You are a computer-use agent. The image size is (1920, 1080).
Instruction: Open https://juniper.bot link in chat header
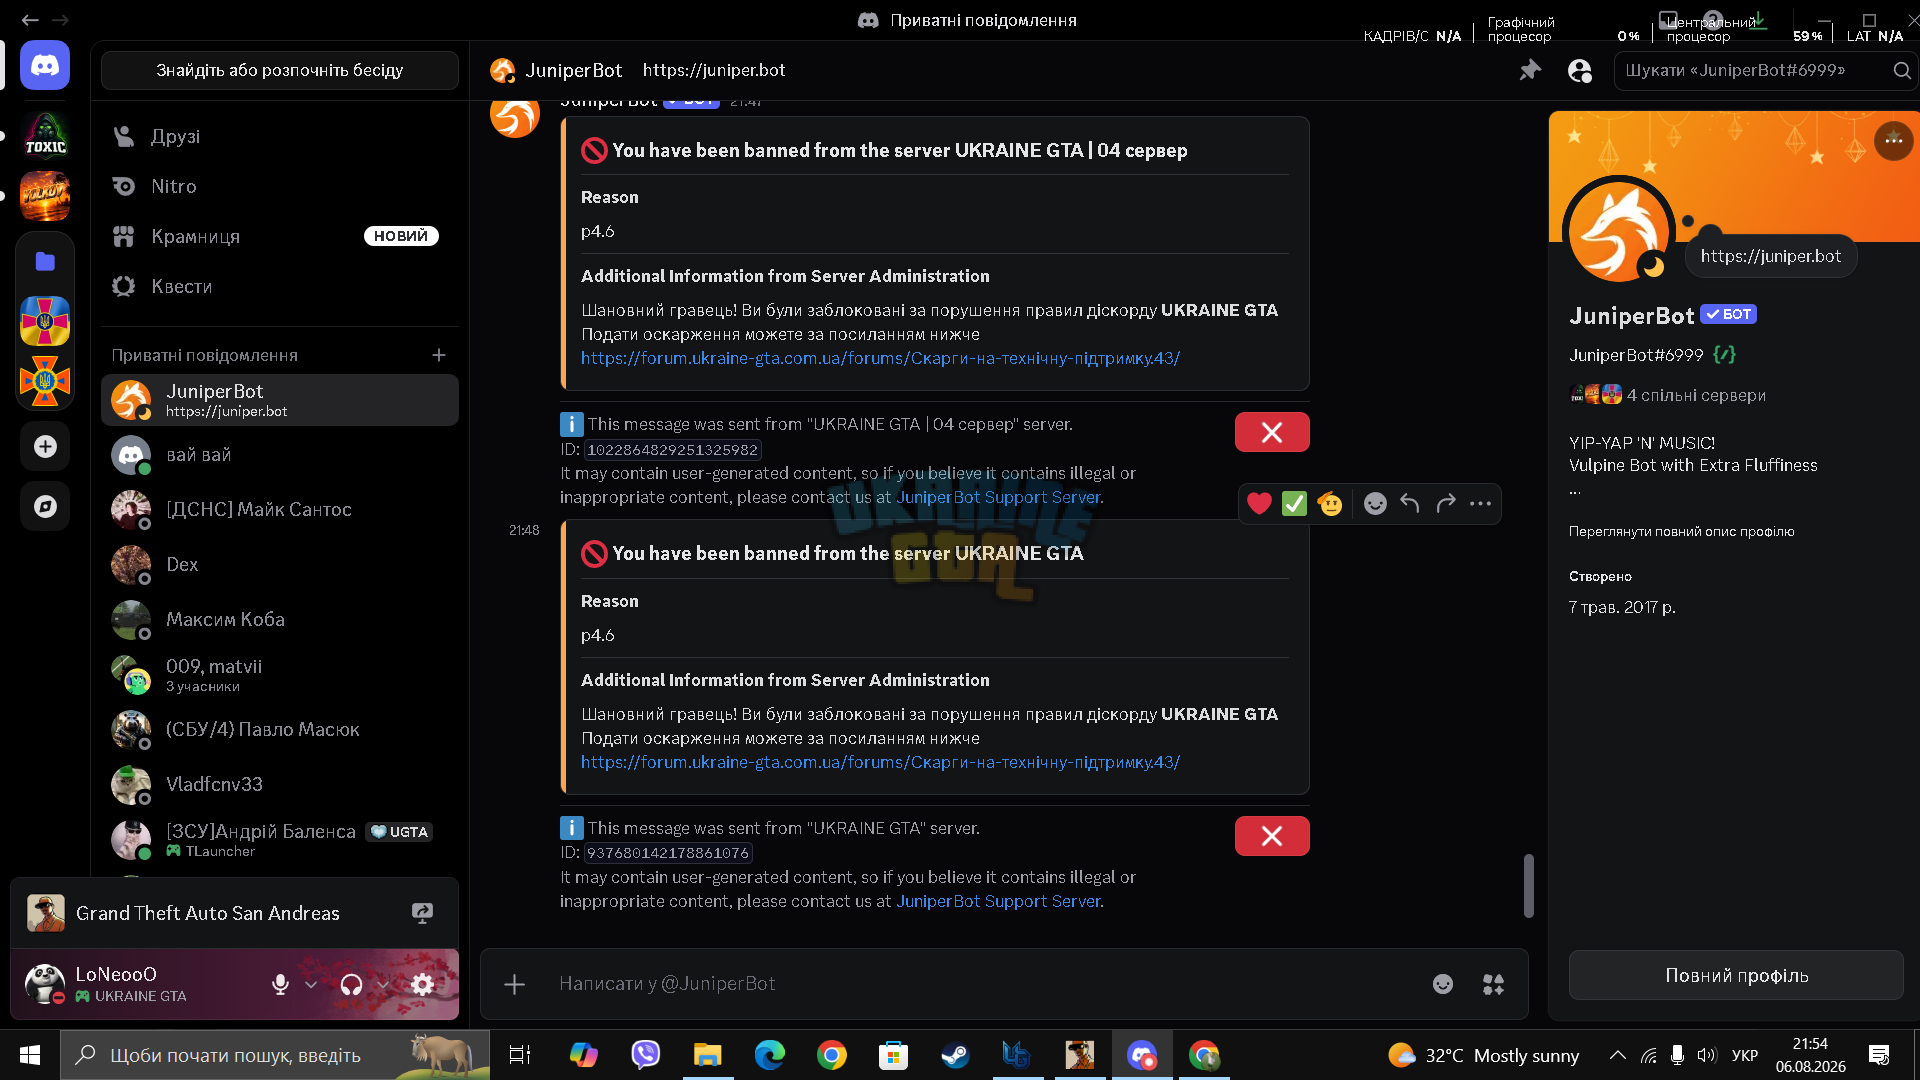[714, 70]
